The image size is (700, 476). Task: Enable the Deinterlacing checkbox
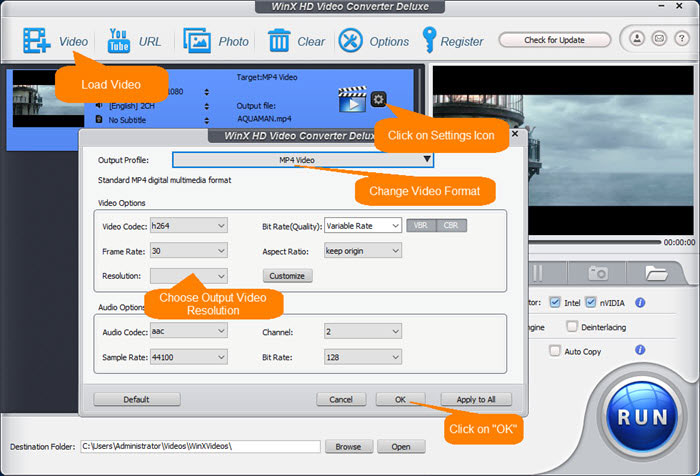point(572,326)
